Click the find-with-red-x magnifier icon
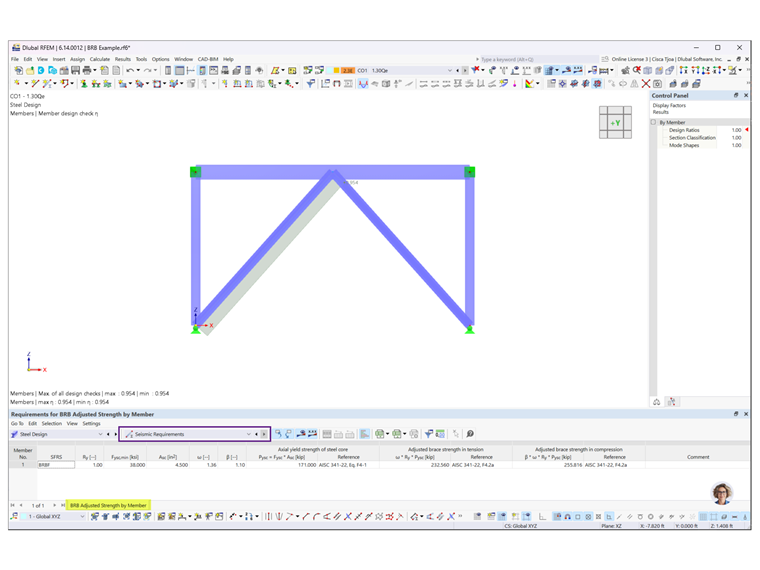Image resolution: width=760 pixels, height=570 pixels. point(636,70)
